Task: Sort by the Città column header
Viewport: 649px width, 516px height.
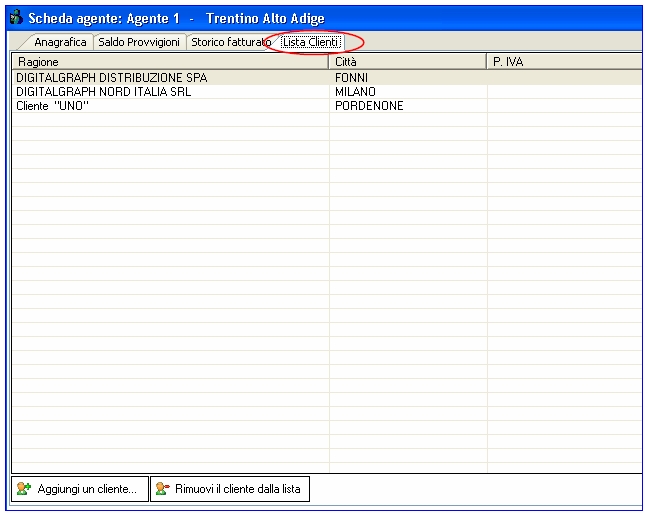Action: 408,62
